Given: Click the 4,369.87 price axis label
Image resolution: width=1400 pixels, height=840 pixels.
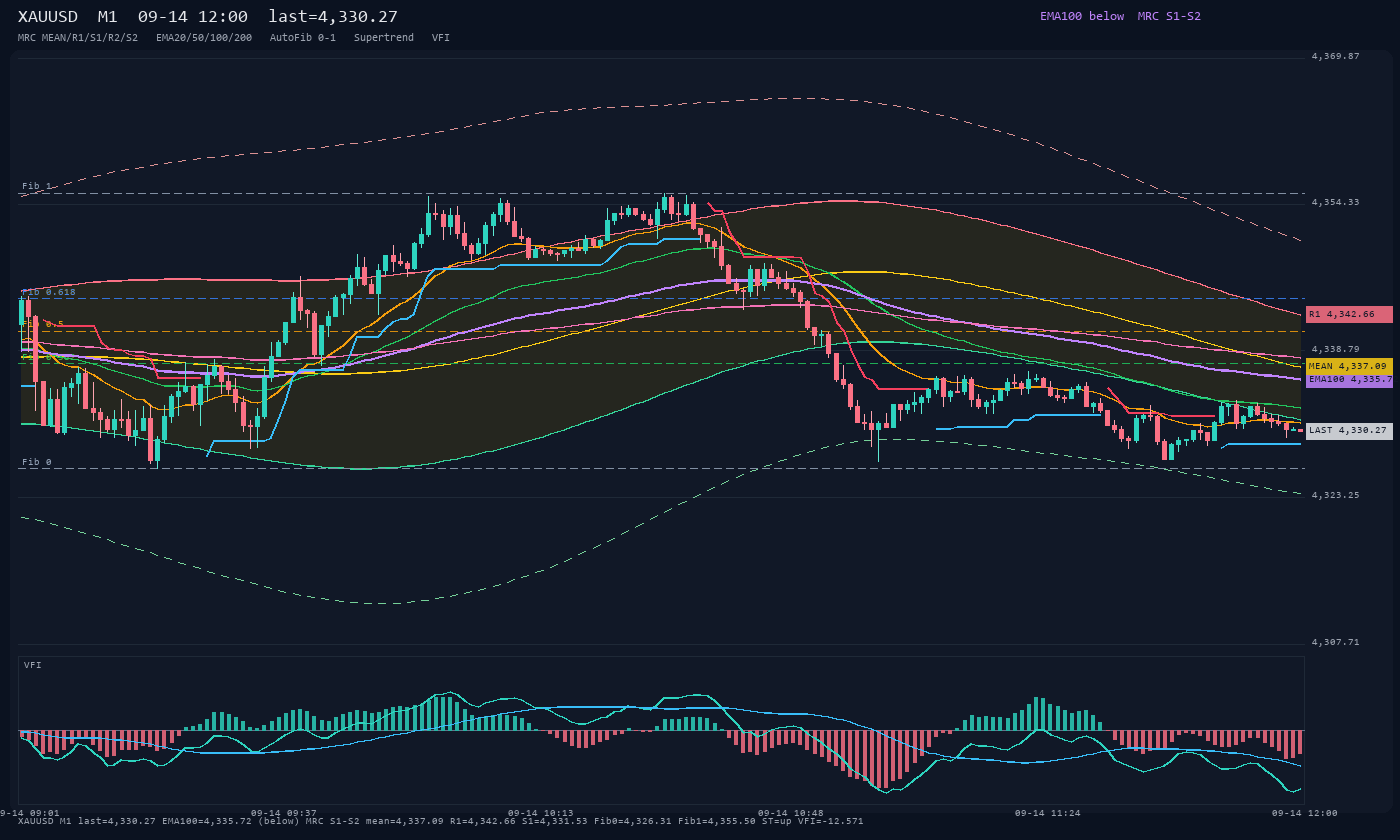Looking at the screenshot, I should pyautogui.click(x=1336, y=57).
